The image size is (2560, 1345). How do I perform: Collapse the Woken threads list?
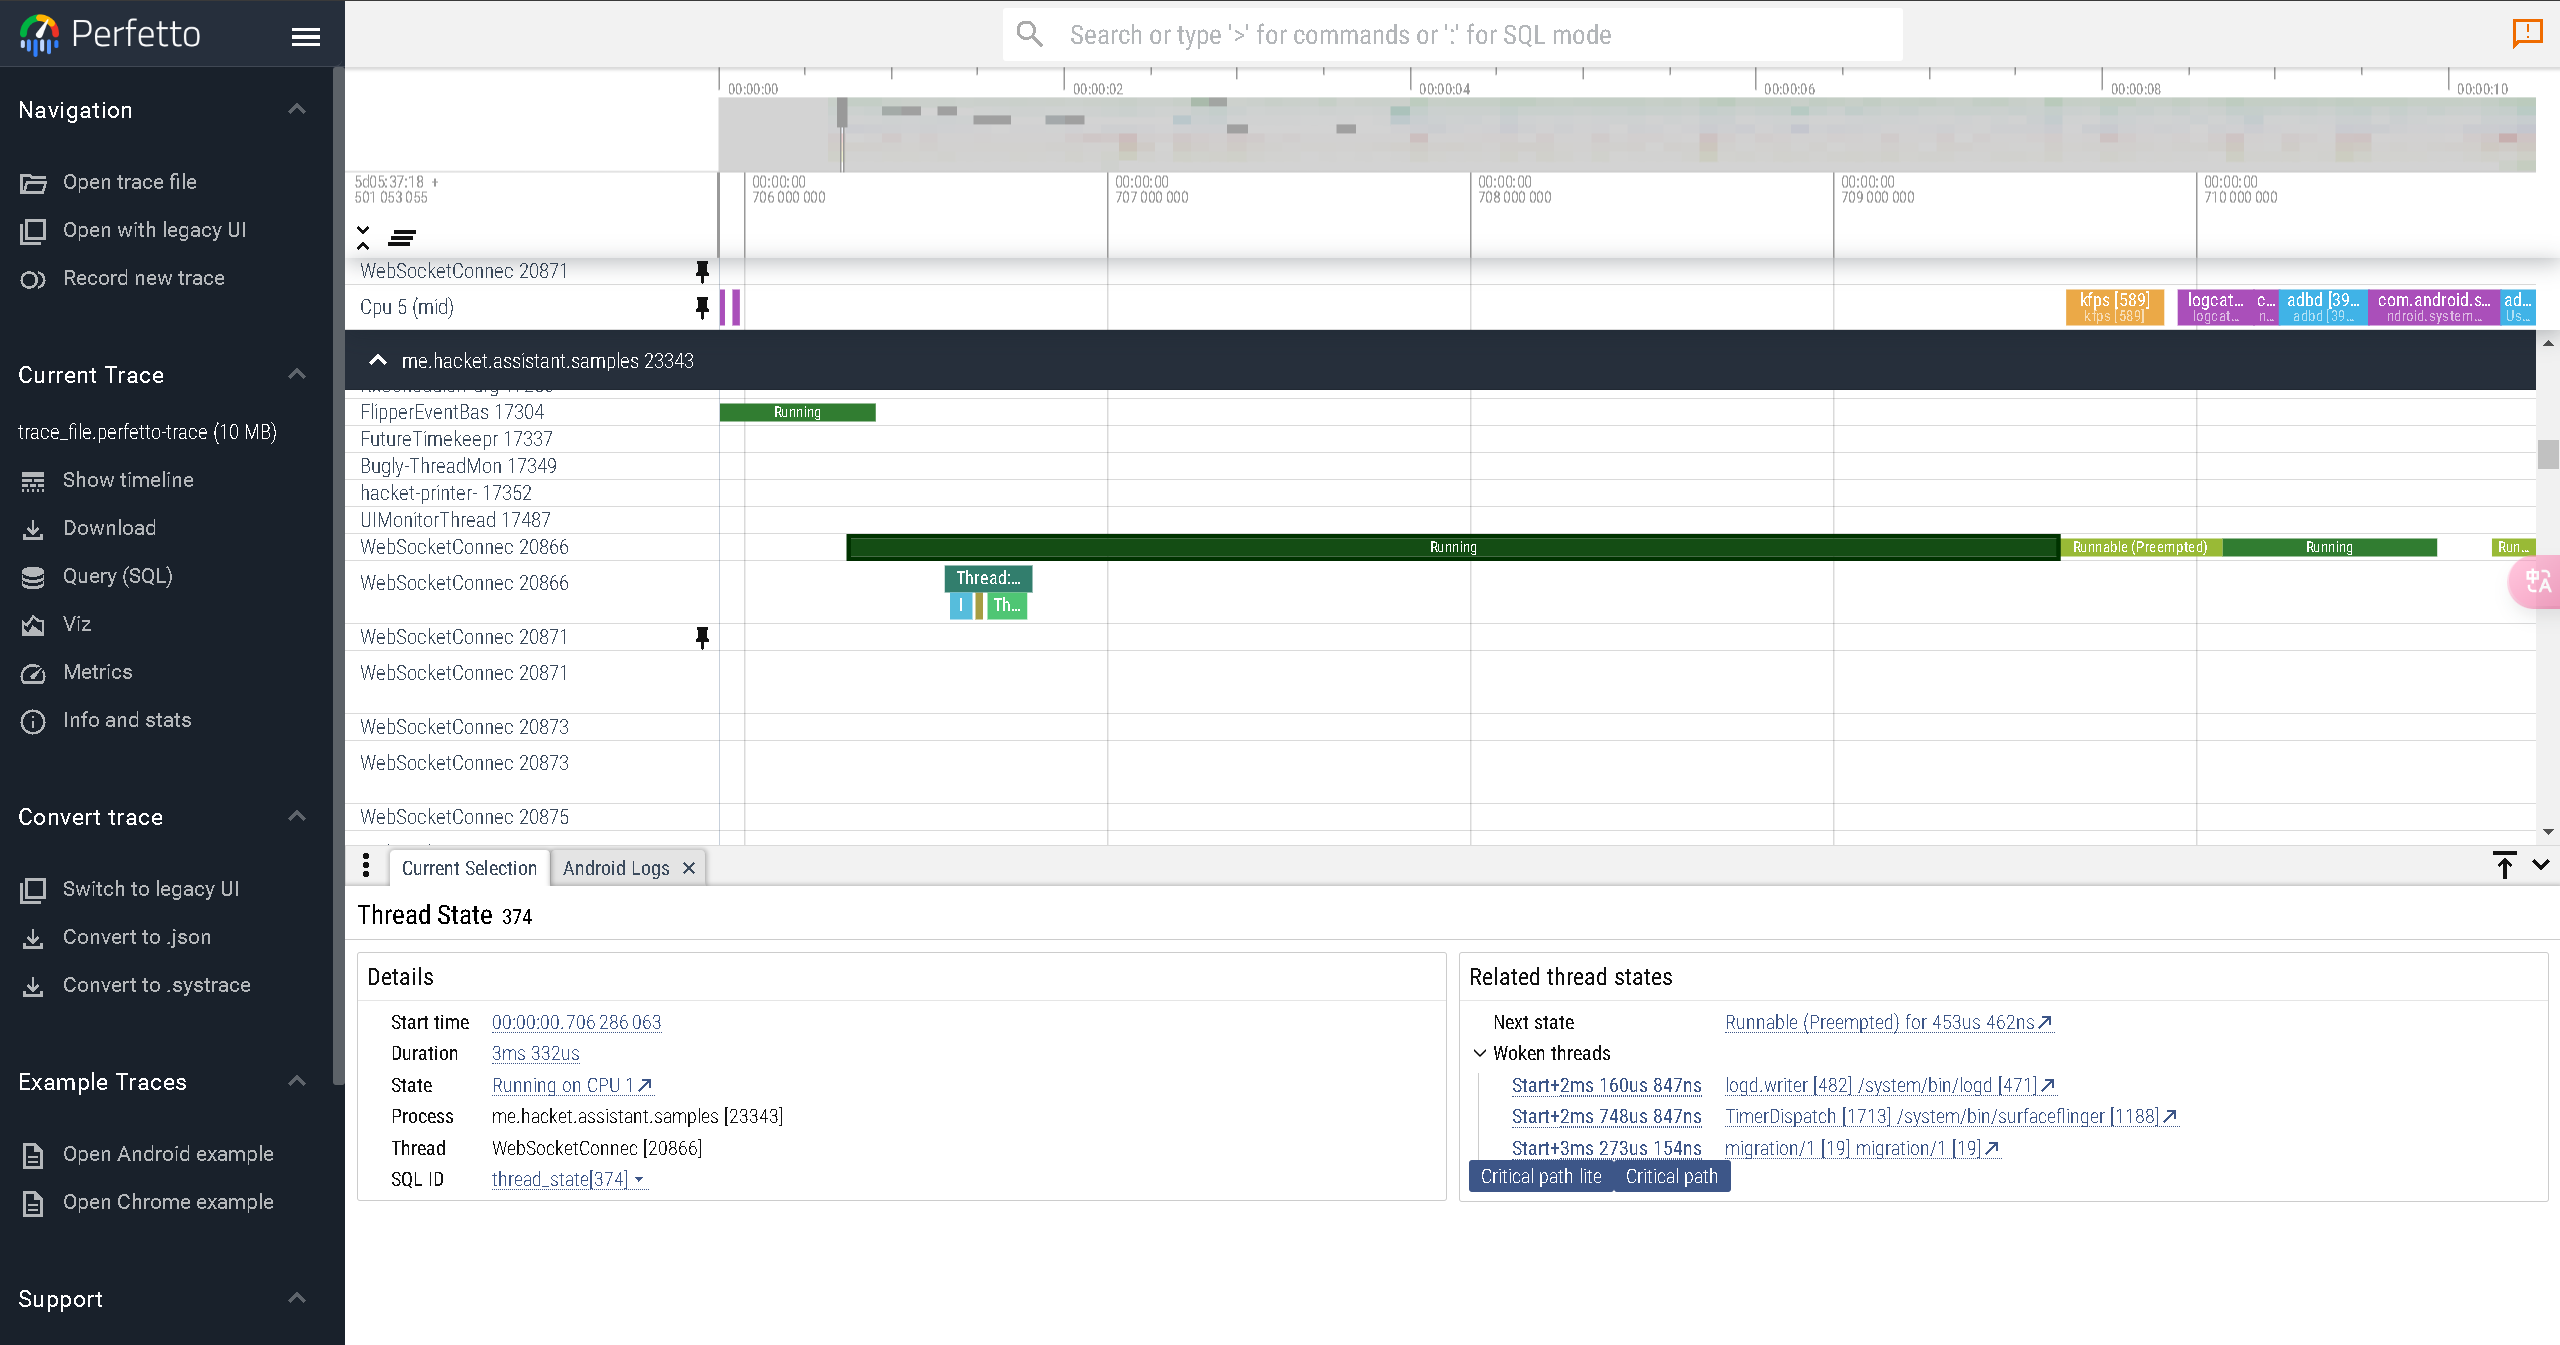click(x=1480, y=1053)
